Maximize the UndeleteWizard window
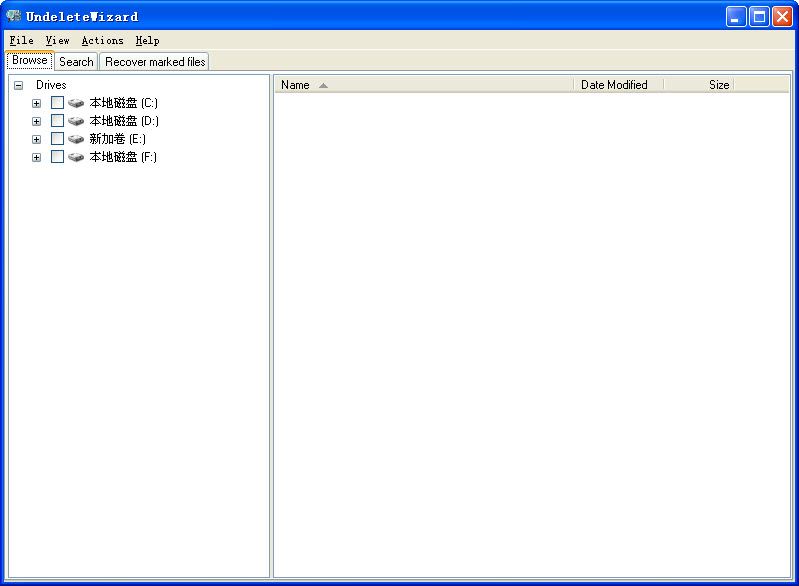 pyautogui.click(x=759, y=16)
